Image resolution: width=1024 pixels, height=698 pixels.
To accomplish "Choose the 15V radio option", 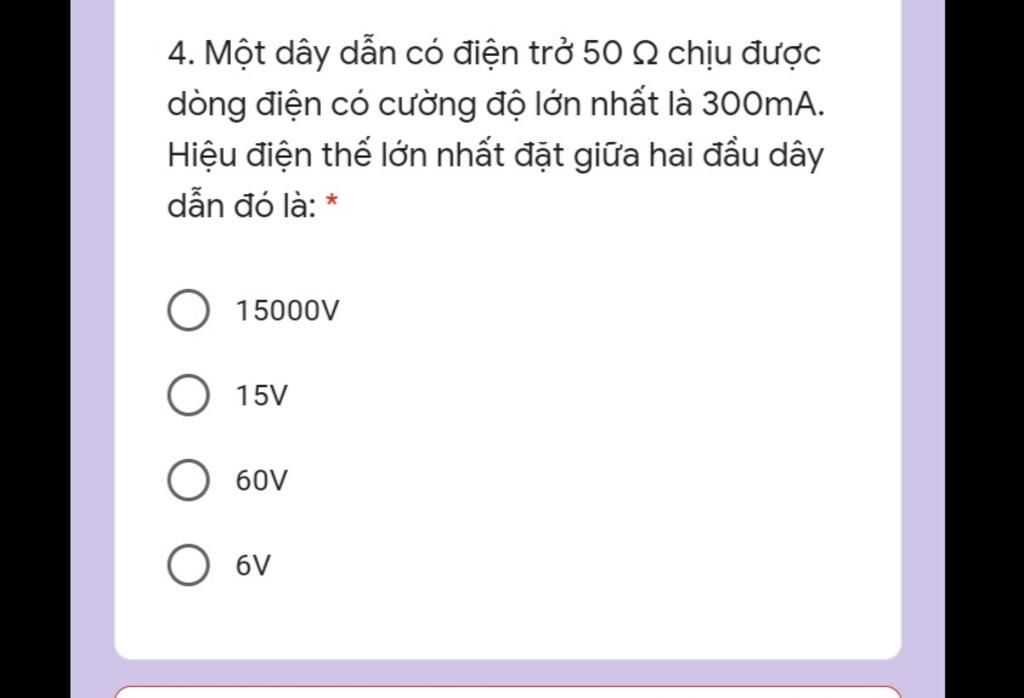I will pyautogui.click(x=188, y=395).
